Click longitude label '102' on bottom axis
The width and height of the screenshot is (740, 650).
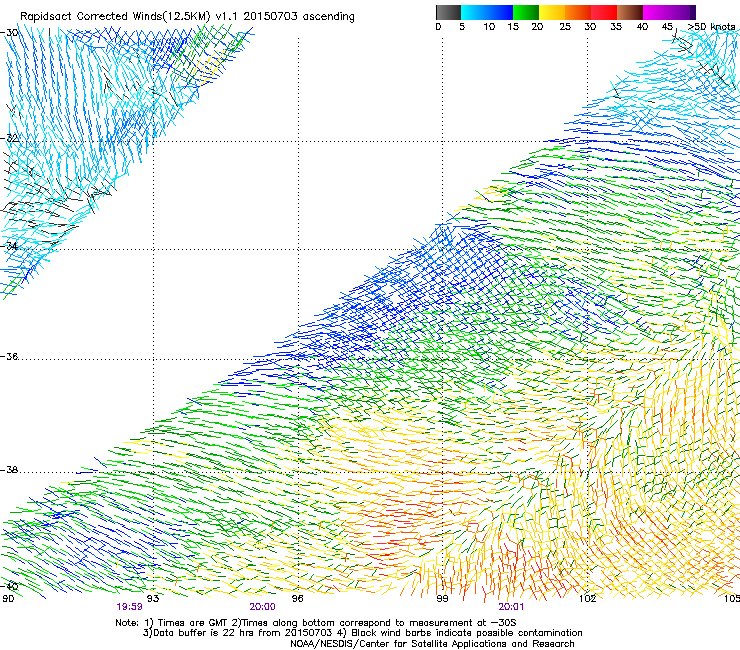click(587, 599)
